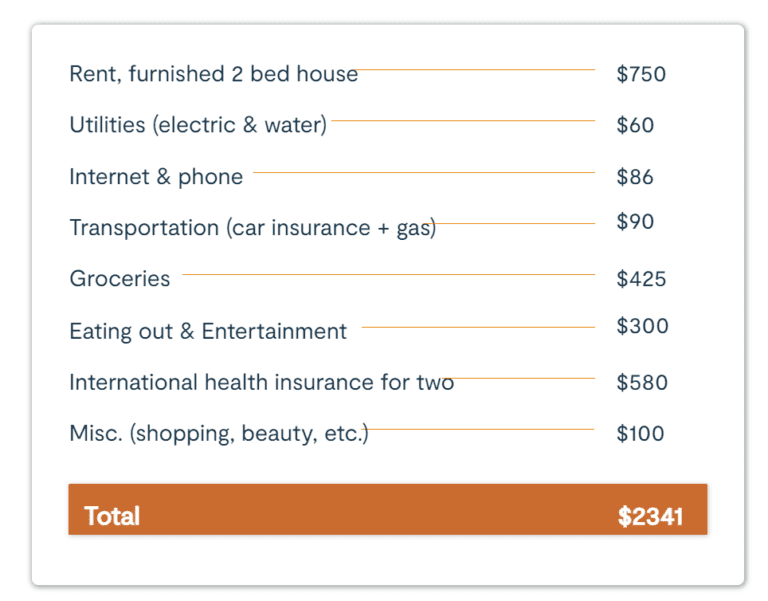Screen dimensions: 768x601
Task: Select the $86 internet amount
Action: [x=635, y=177]
